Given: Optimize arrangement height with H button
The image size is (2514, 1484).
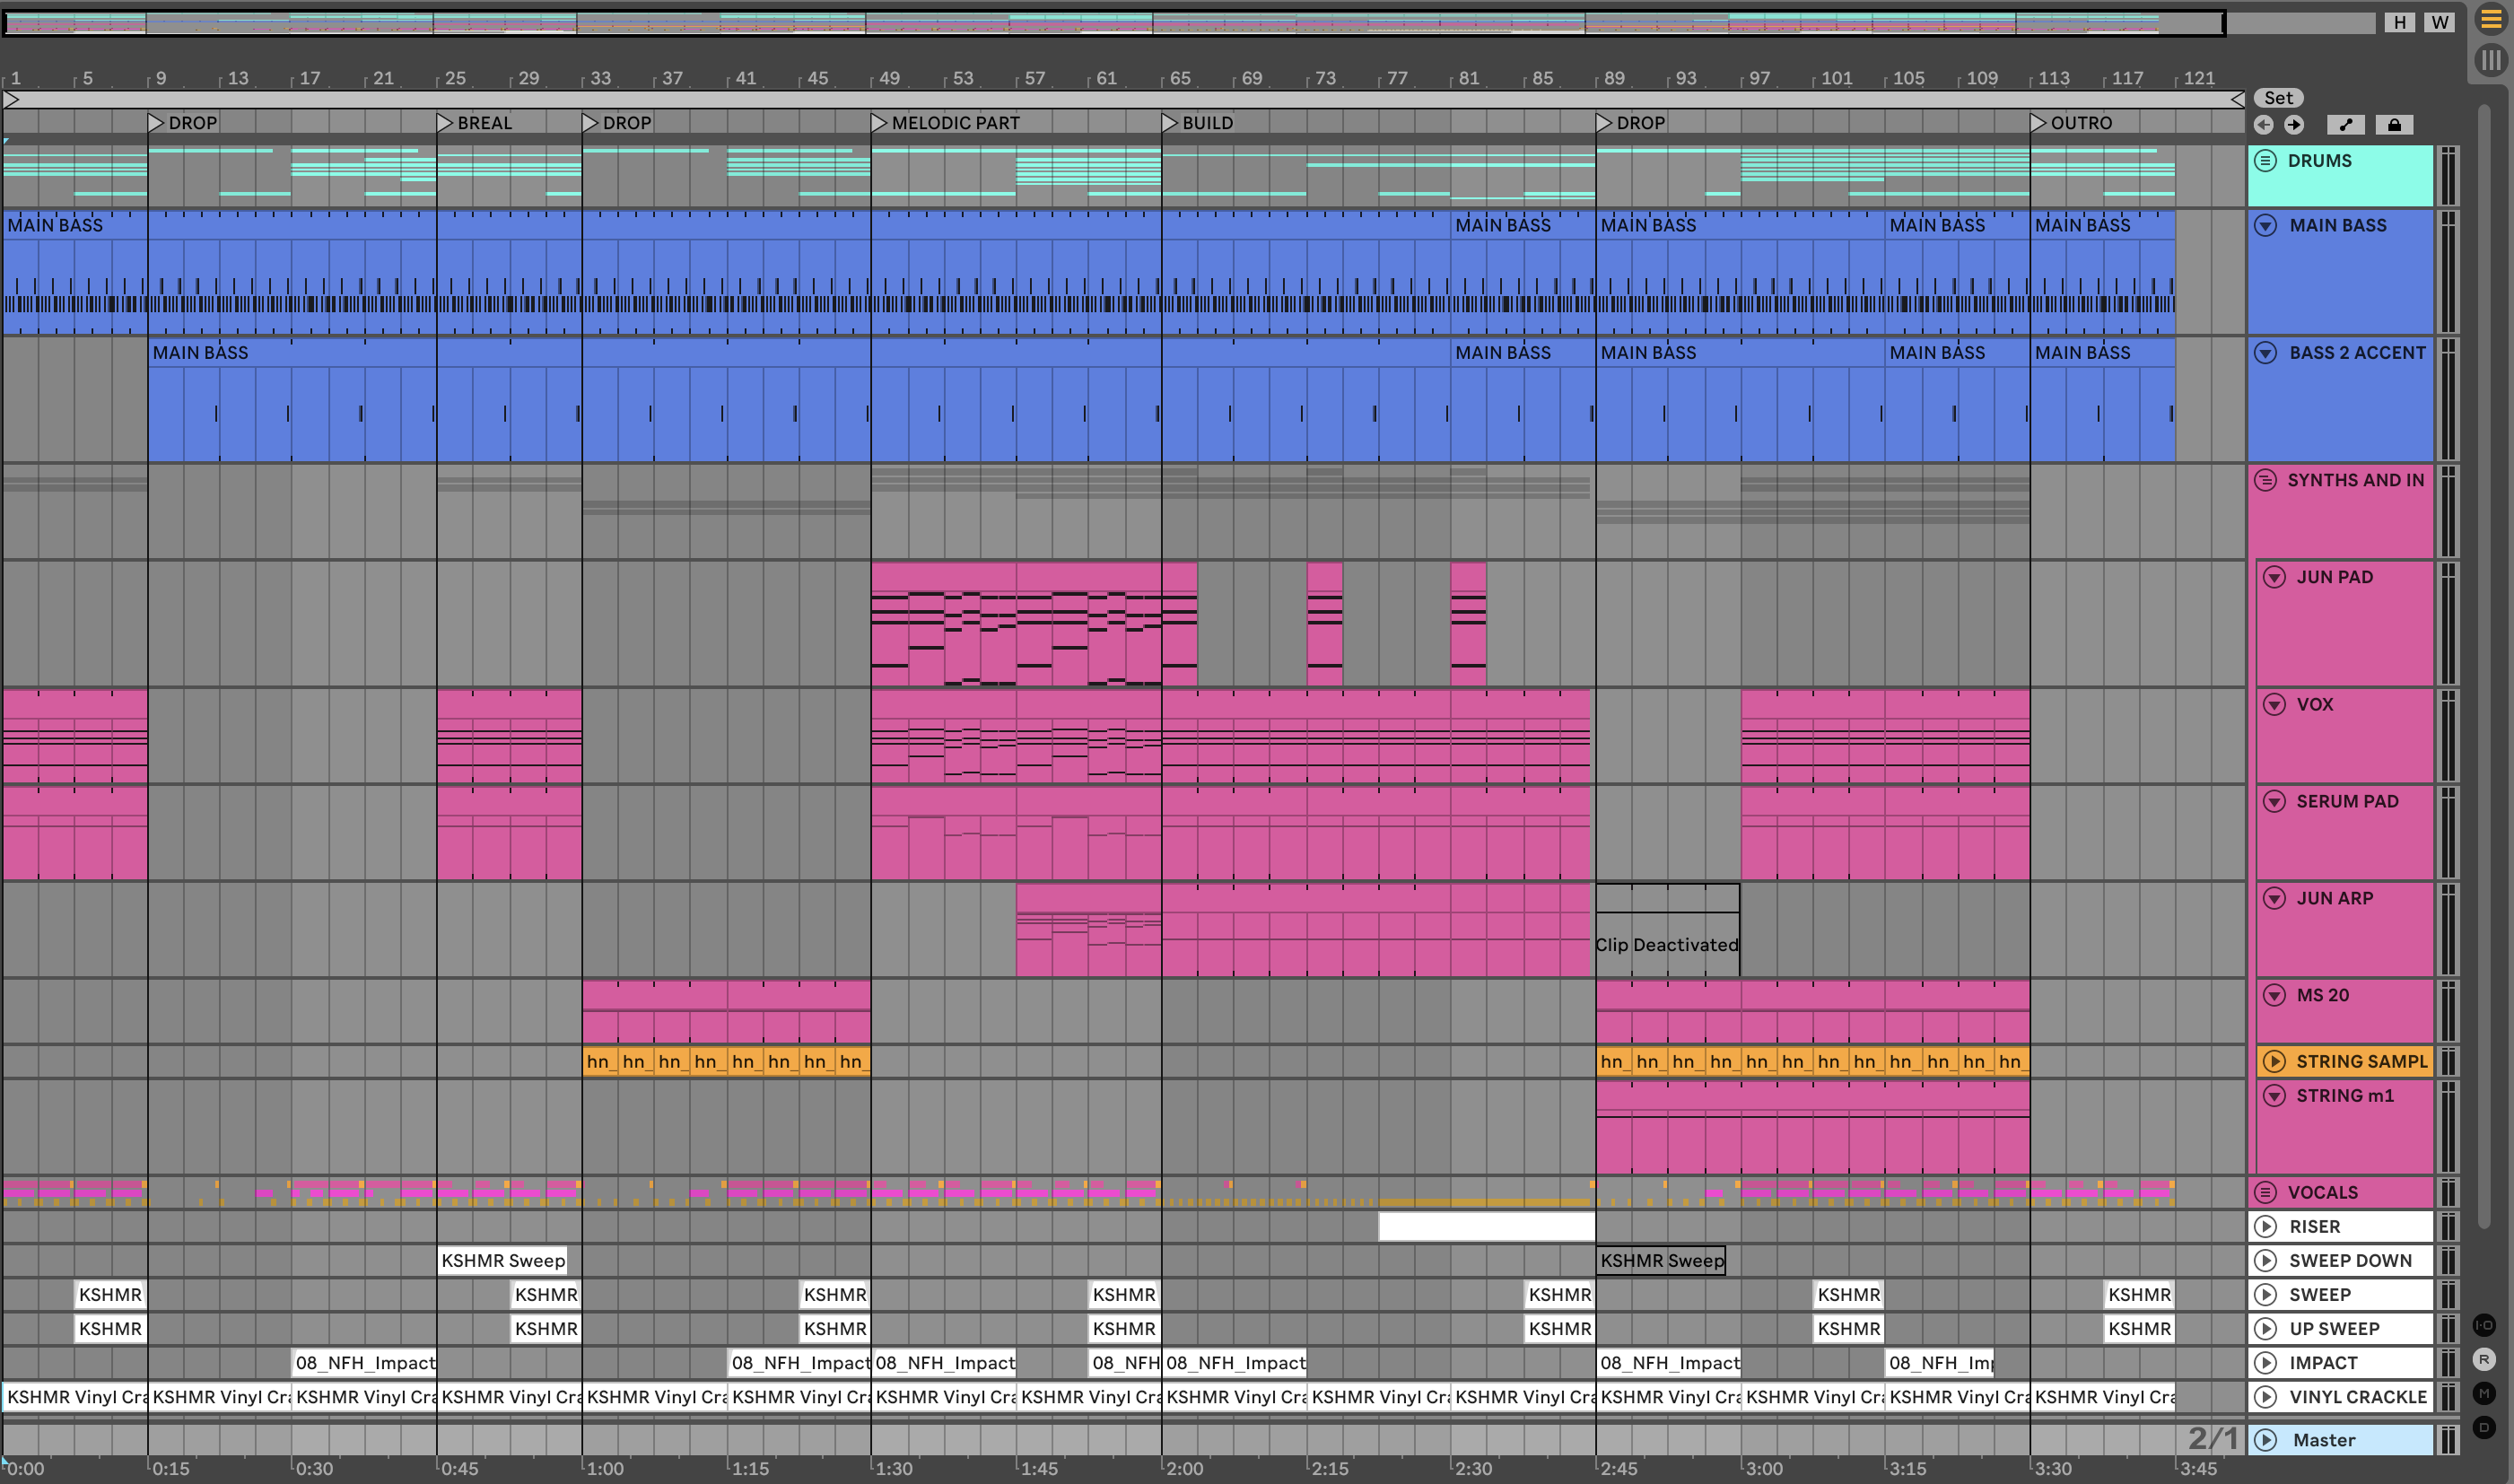Looking at the screenshot, I should point(2400,22).
